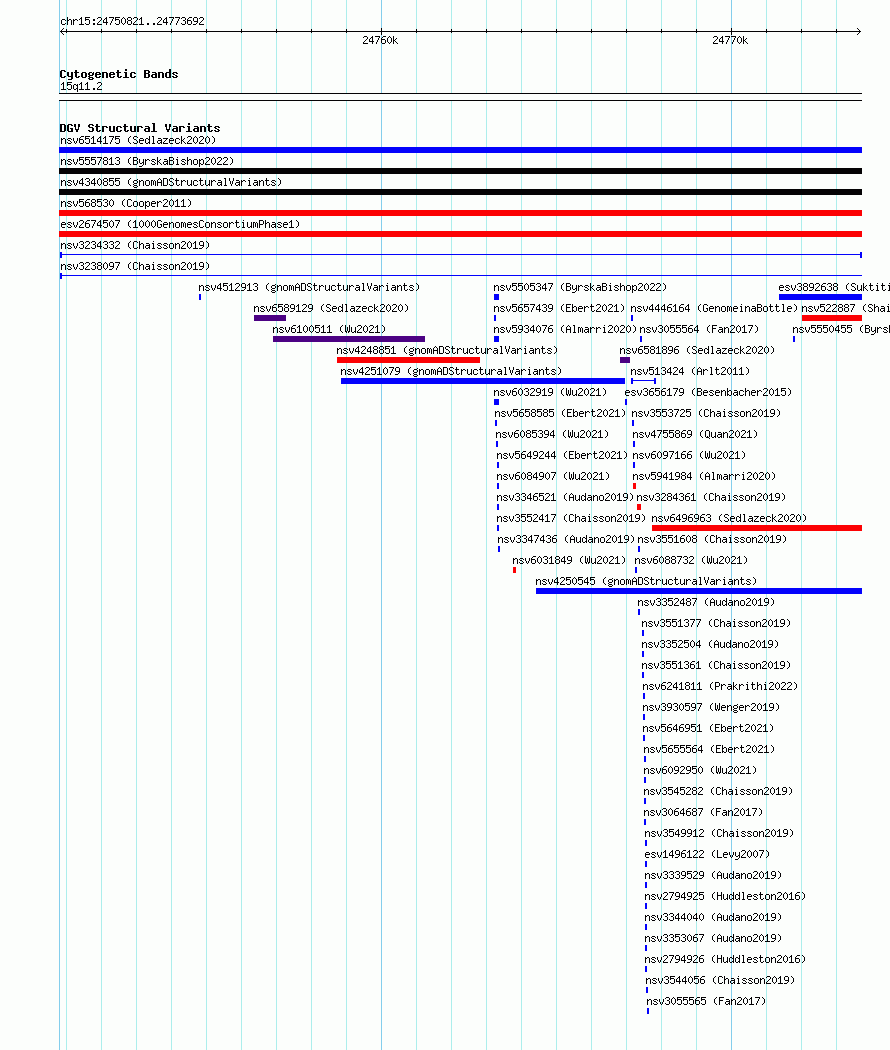This screenshot has height=1050, width=890.
Task: Click nsv4755869 (Quan2021) label
Action: (695, 434)
